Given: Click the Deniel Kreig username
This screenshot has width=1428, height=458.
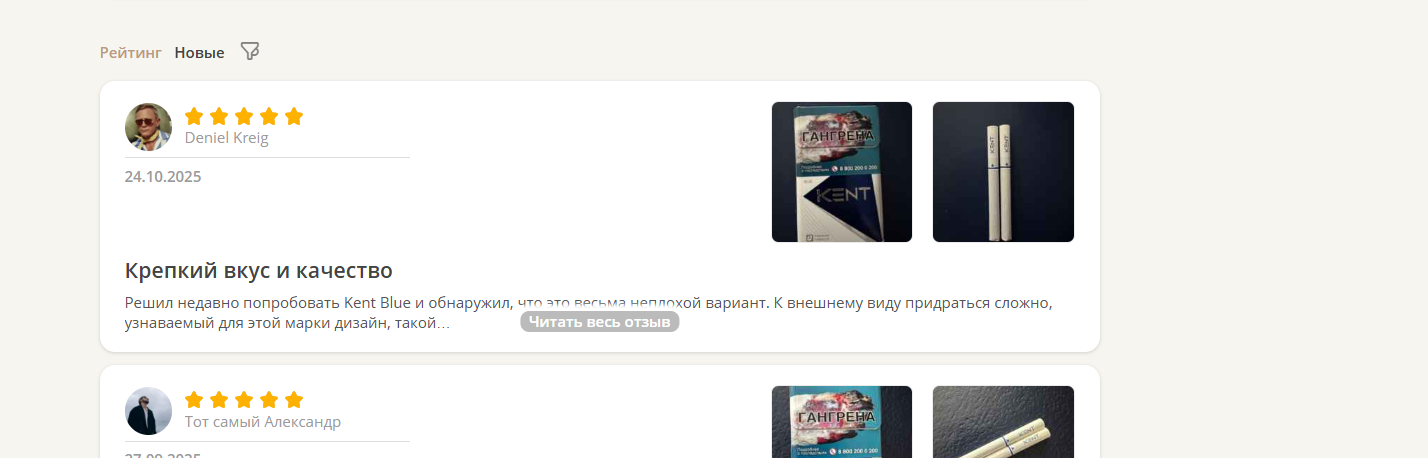Looking at the screenshot, I should click(227, 138).
